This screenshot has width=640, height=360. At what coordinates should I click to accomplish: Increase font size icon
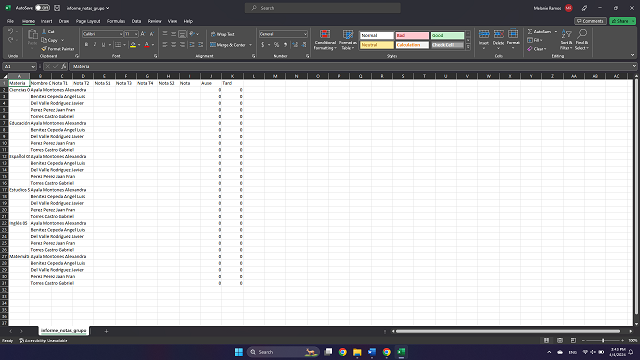[x=143, y=34]
